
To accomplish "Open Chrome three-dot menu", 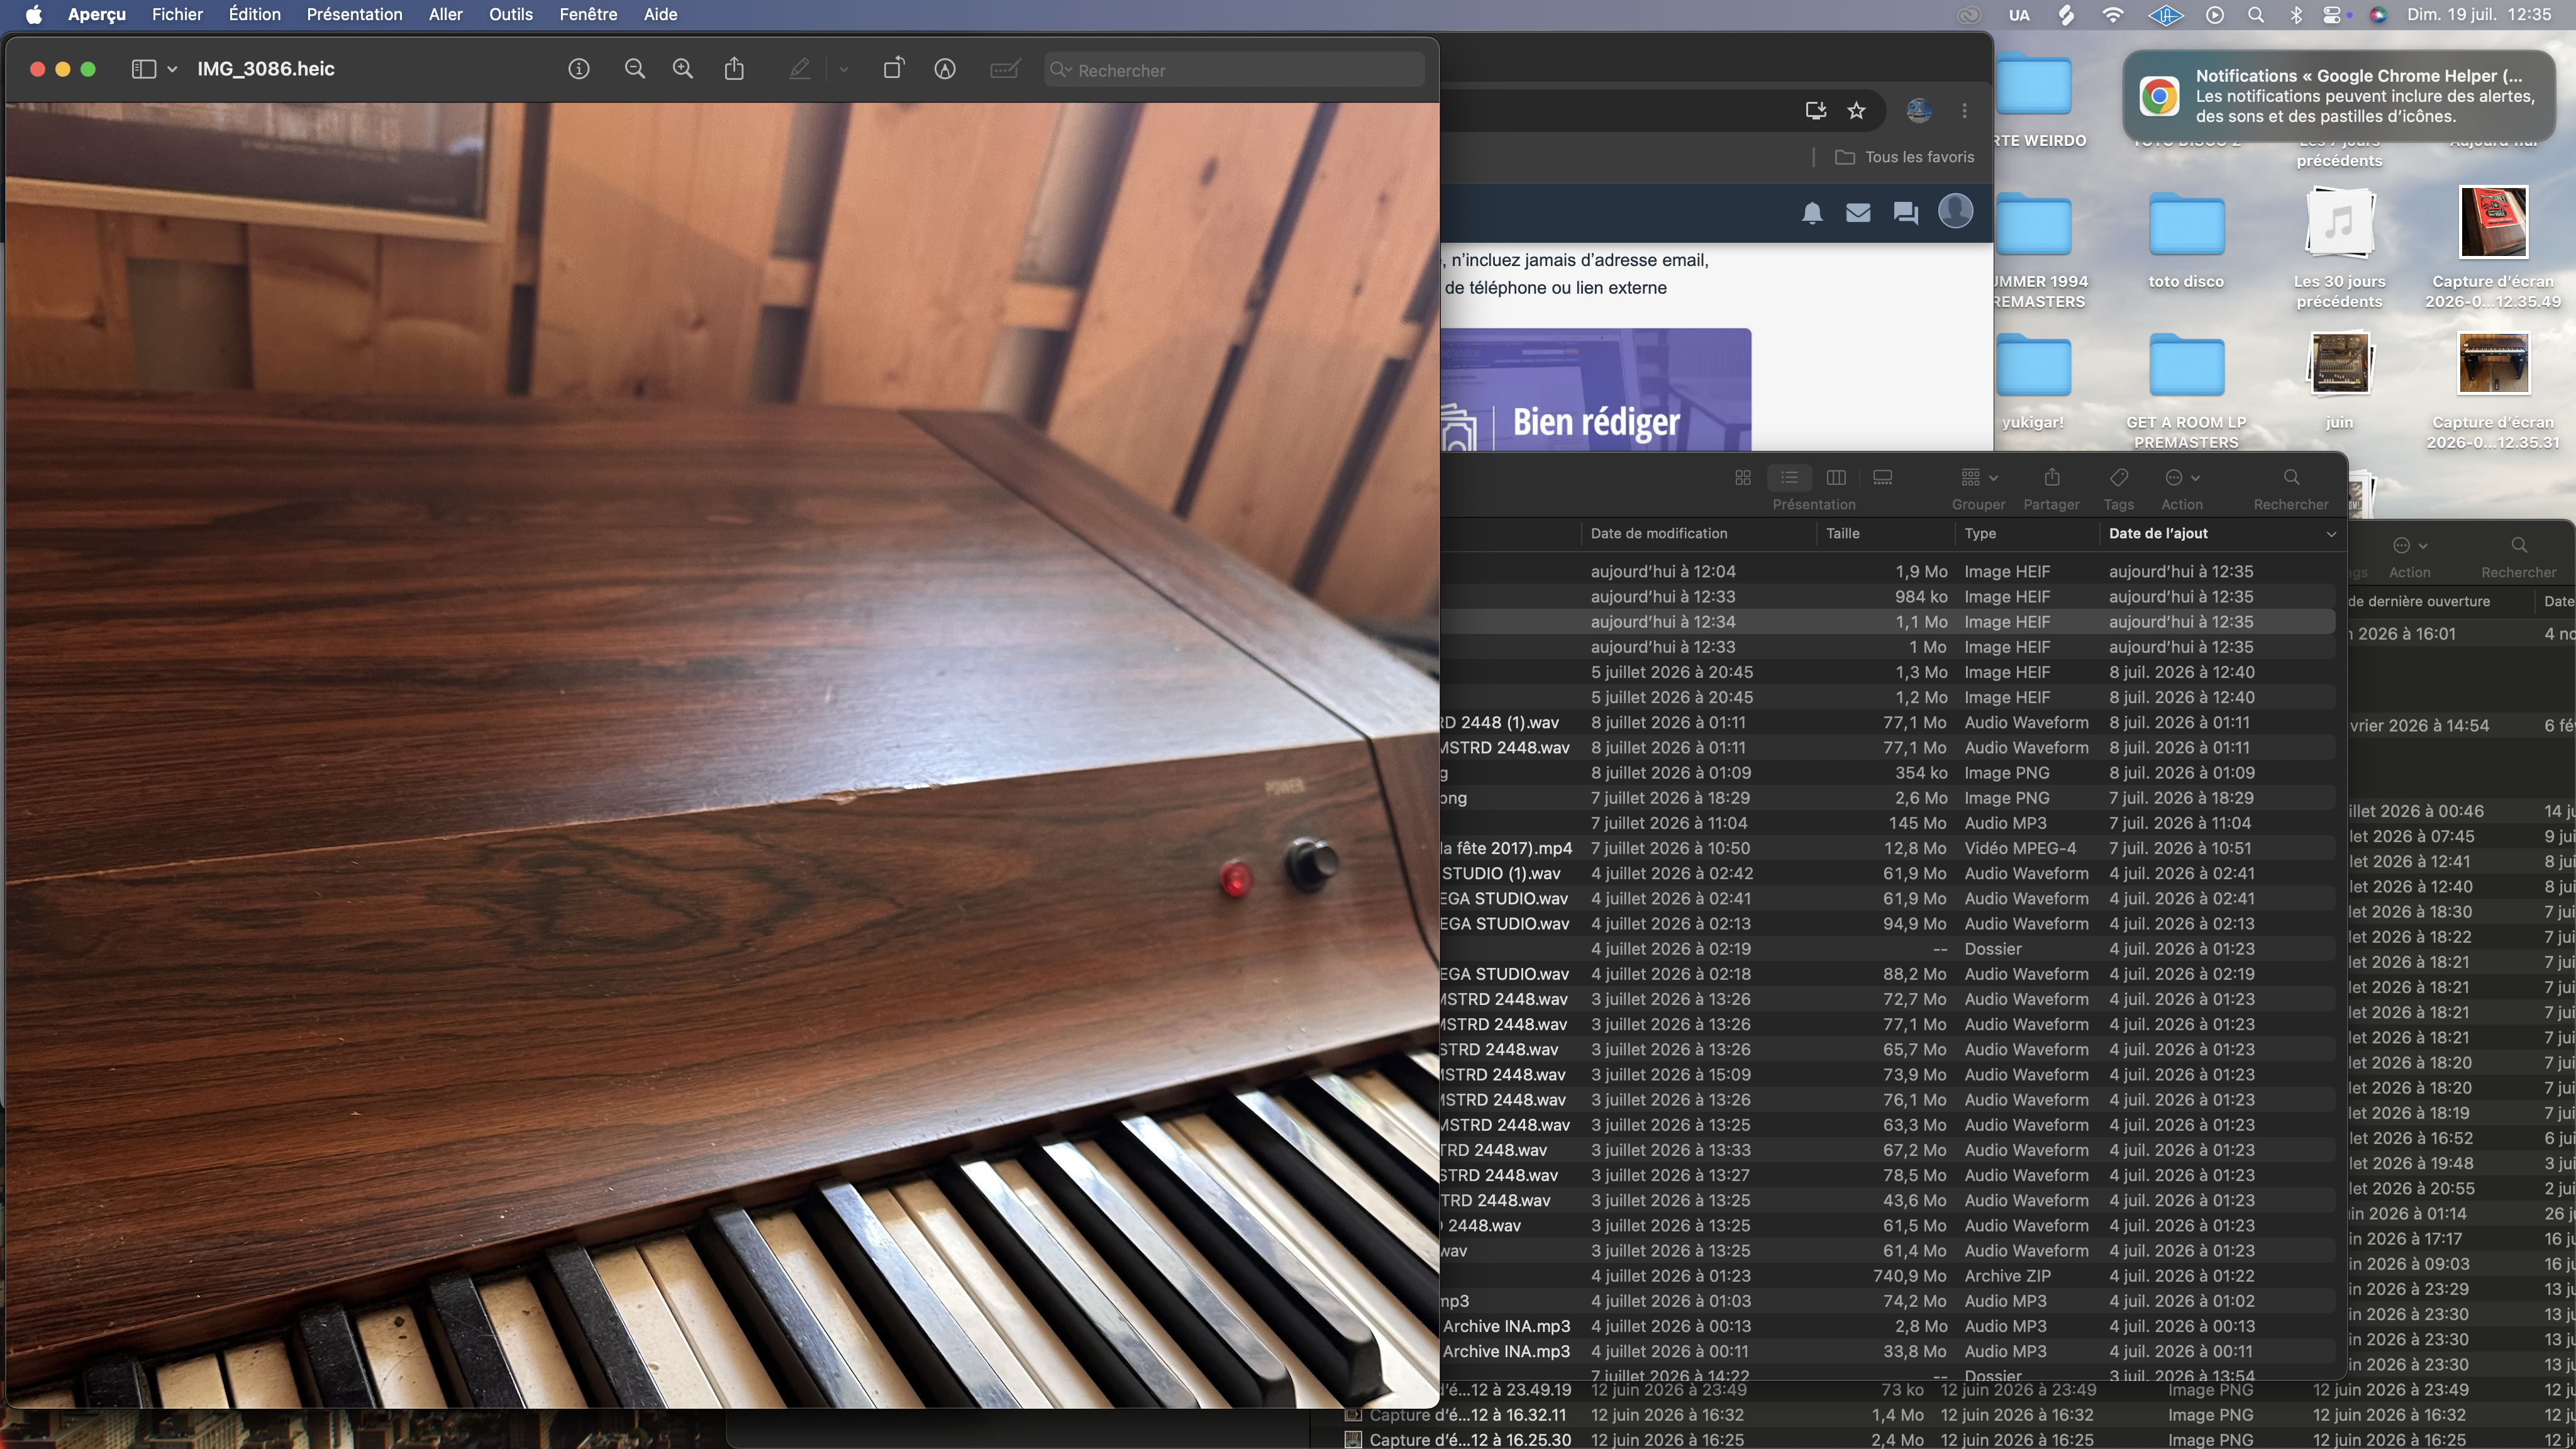I will click(x=1964, y=111).
